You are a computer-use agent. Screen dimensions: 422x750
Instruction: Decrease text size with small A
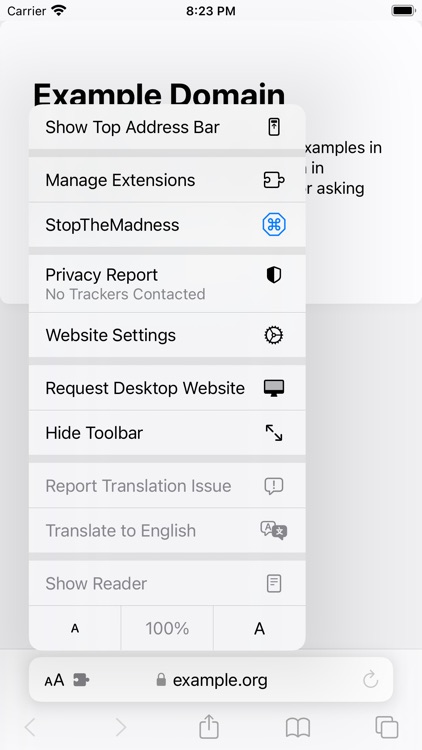click(75, 628)
